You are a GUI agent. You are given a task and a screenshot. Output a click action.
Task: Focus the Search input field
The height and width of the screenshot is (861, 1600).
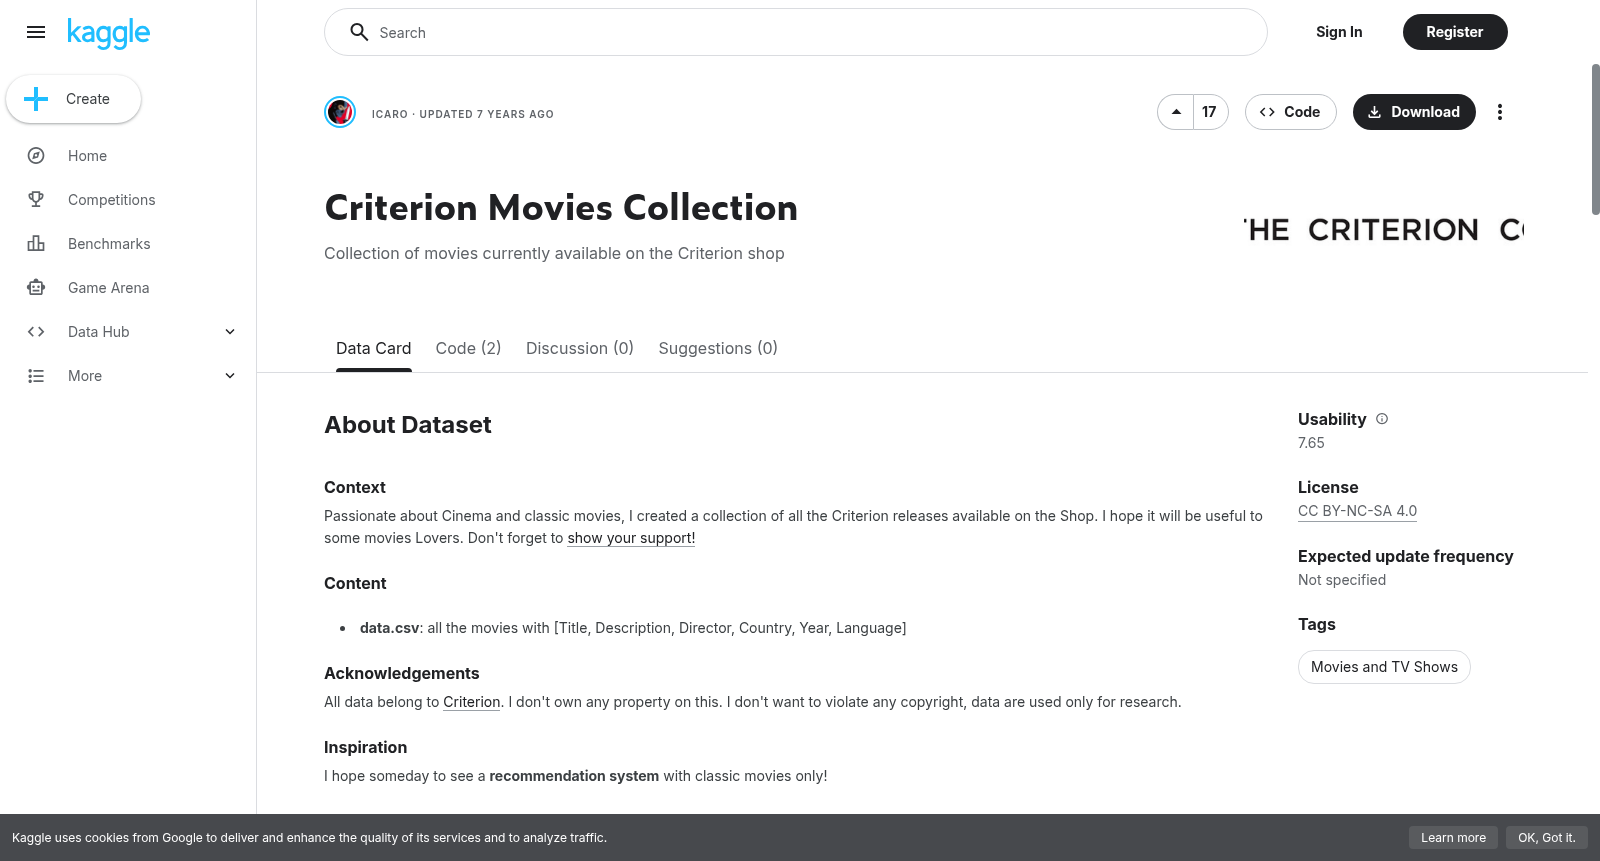[x=796, y=32]
